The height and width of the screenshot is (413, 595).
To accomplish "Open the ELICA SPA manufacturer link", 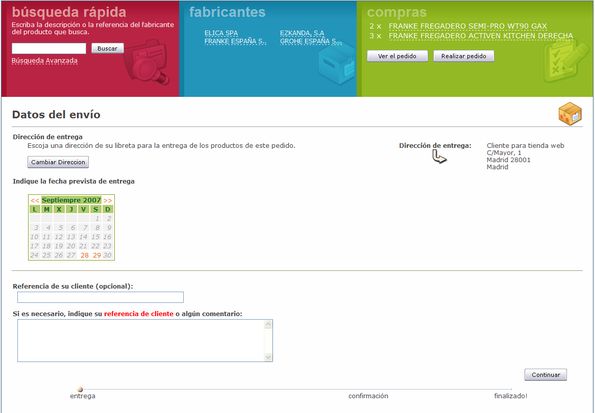I will [221, 33].
